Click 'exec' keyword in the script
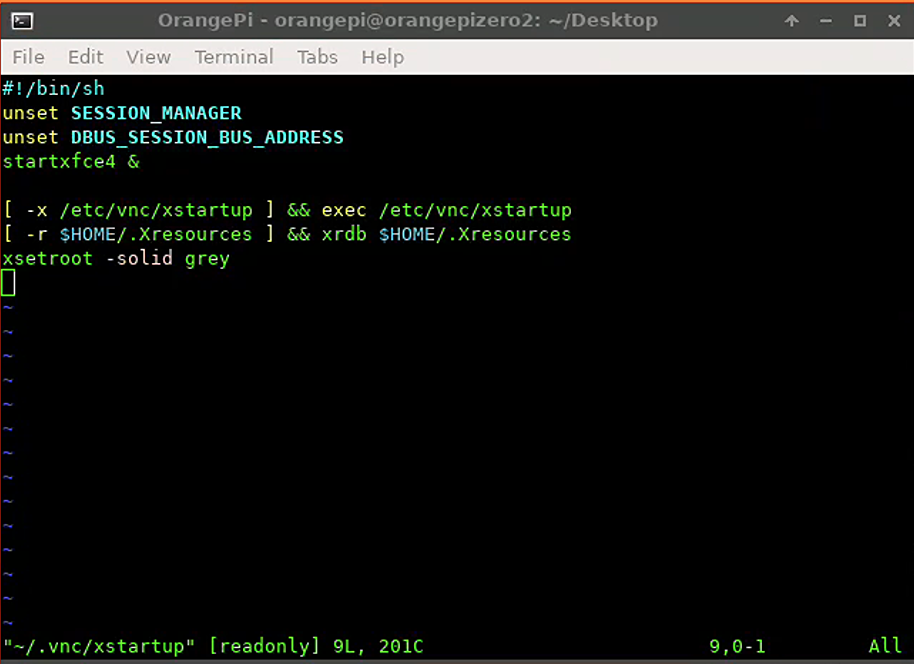 coord(344,210)
